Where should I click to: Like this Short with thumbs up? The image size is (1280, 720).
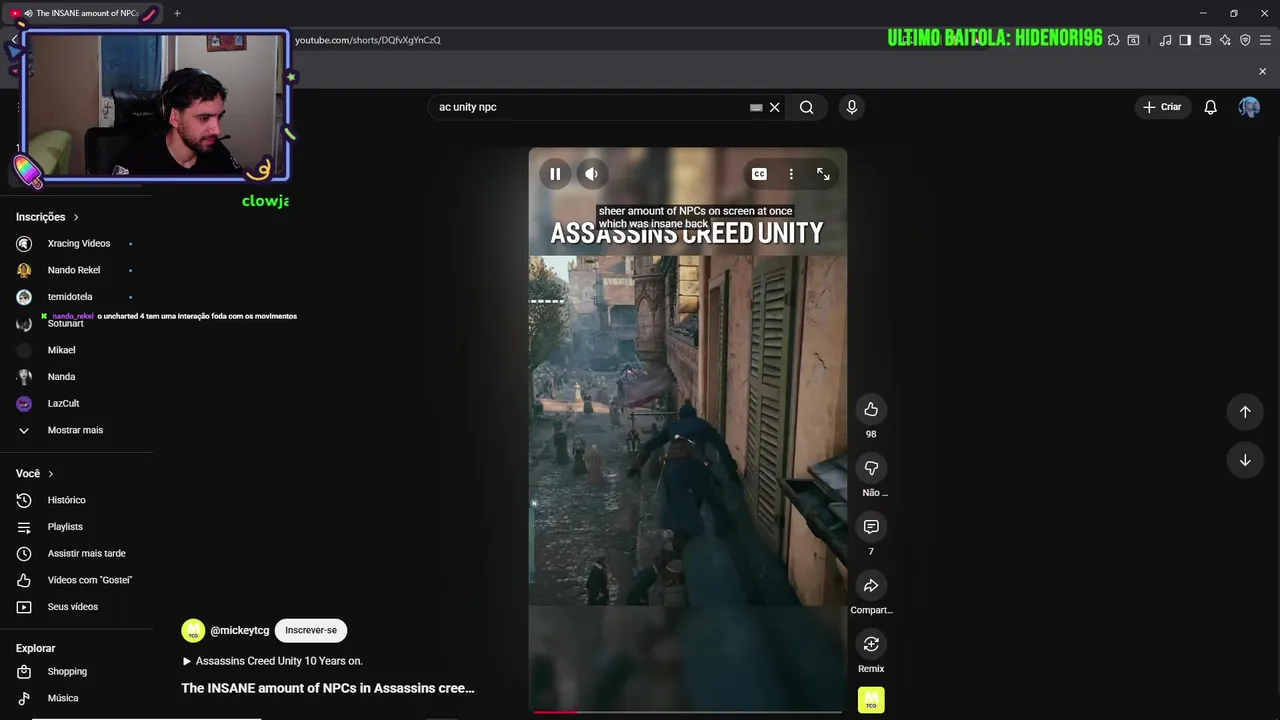(871, 409)
